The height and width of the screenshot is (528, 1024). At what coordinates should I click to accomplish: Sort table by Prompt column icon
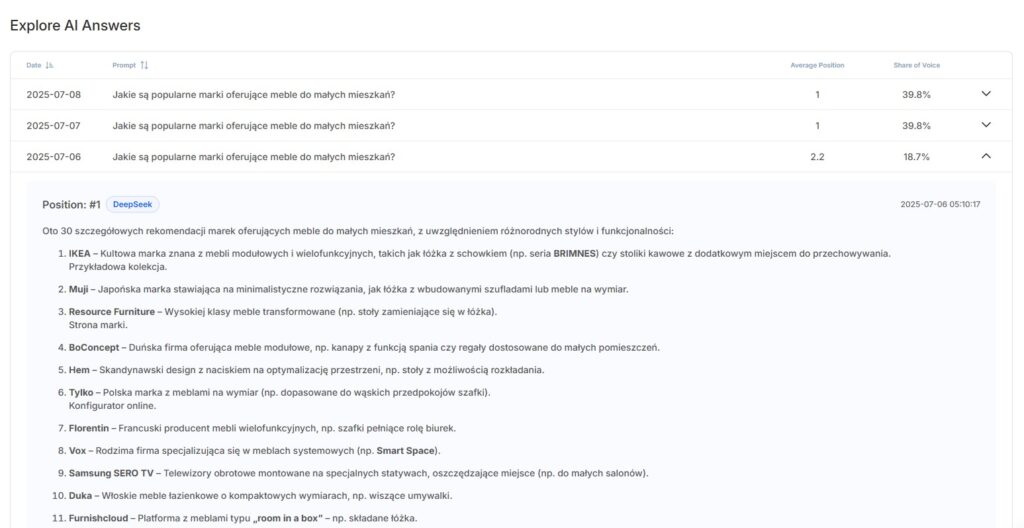pyautogui.click(x=144, y=65)
